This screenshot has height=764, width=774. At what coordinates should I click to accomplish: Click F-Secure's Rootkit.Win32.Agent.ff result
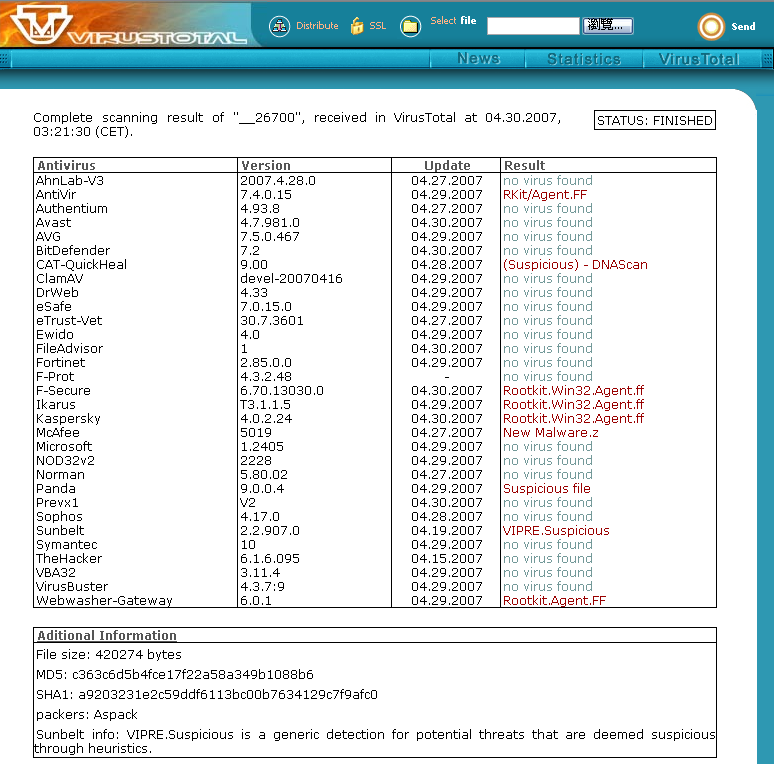573,390
